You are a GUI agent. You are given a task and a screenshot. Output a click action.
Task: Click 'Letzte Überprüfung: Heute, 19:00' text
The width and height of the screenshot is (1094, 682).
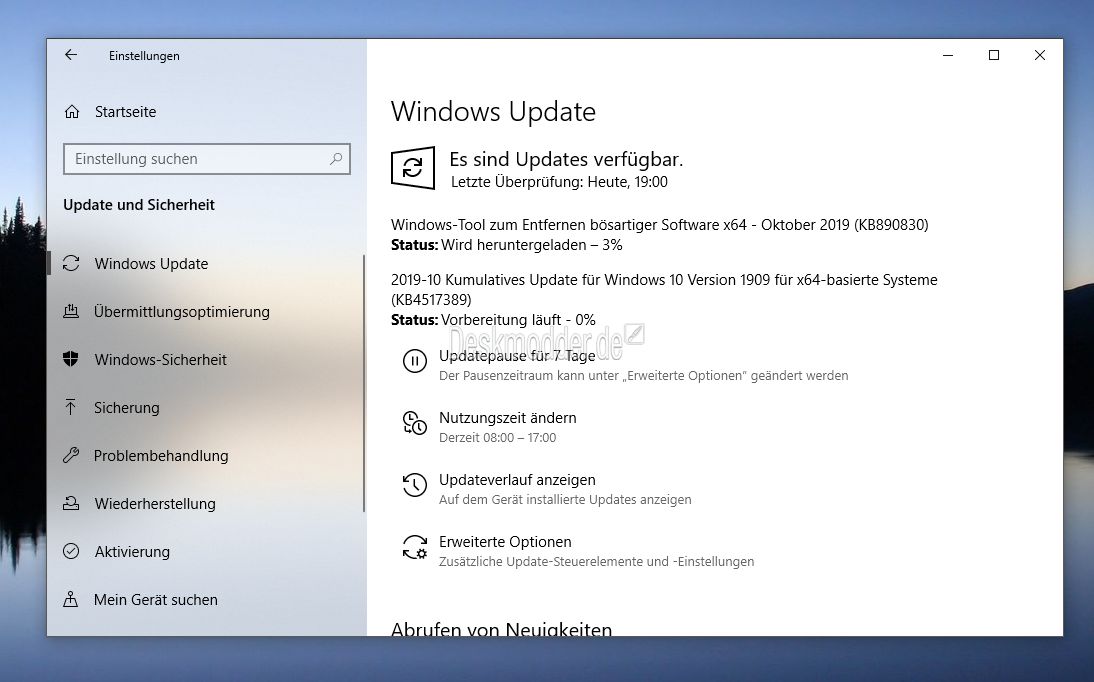tap(559, 182)
